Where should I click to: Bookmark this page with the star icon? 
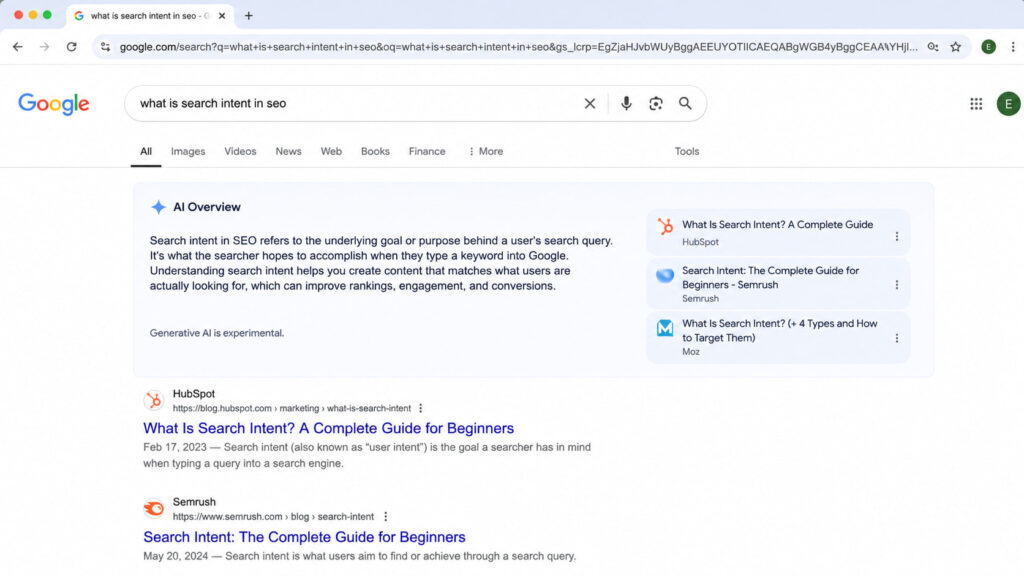[955, 47]
